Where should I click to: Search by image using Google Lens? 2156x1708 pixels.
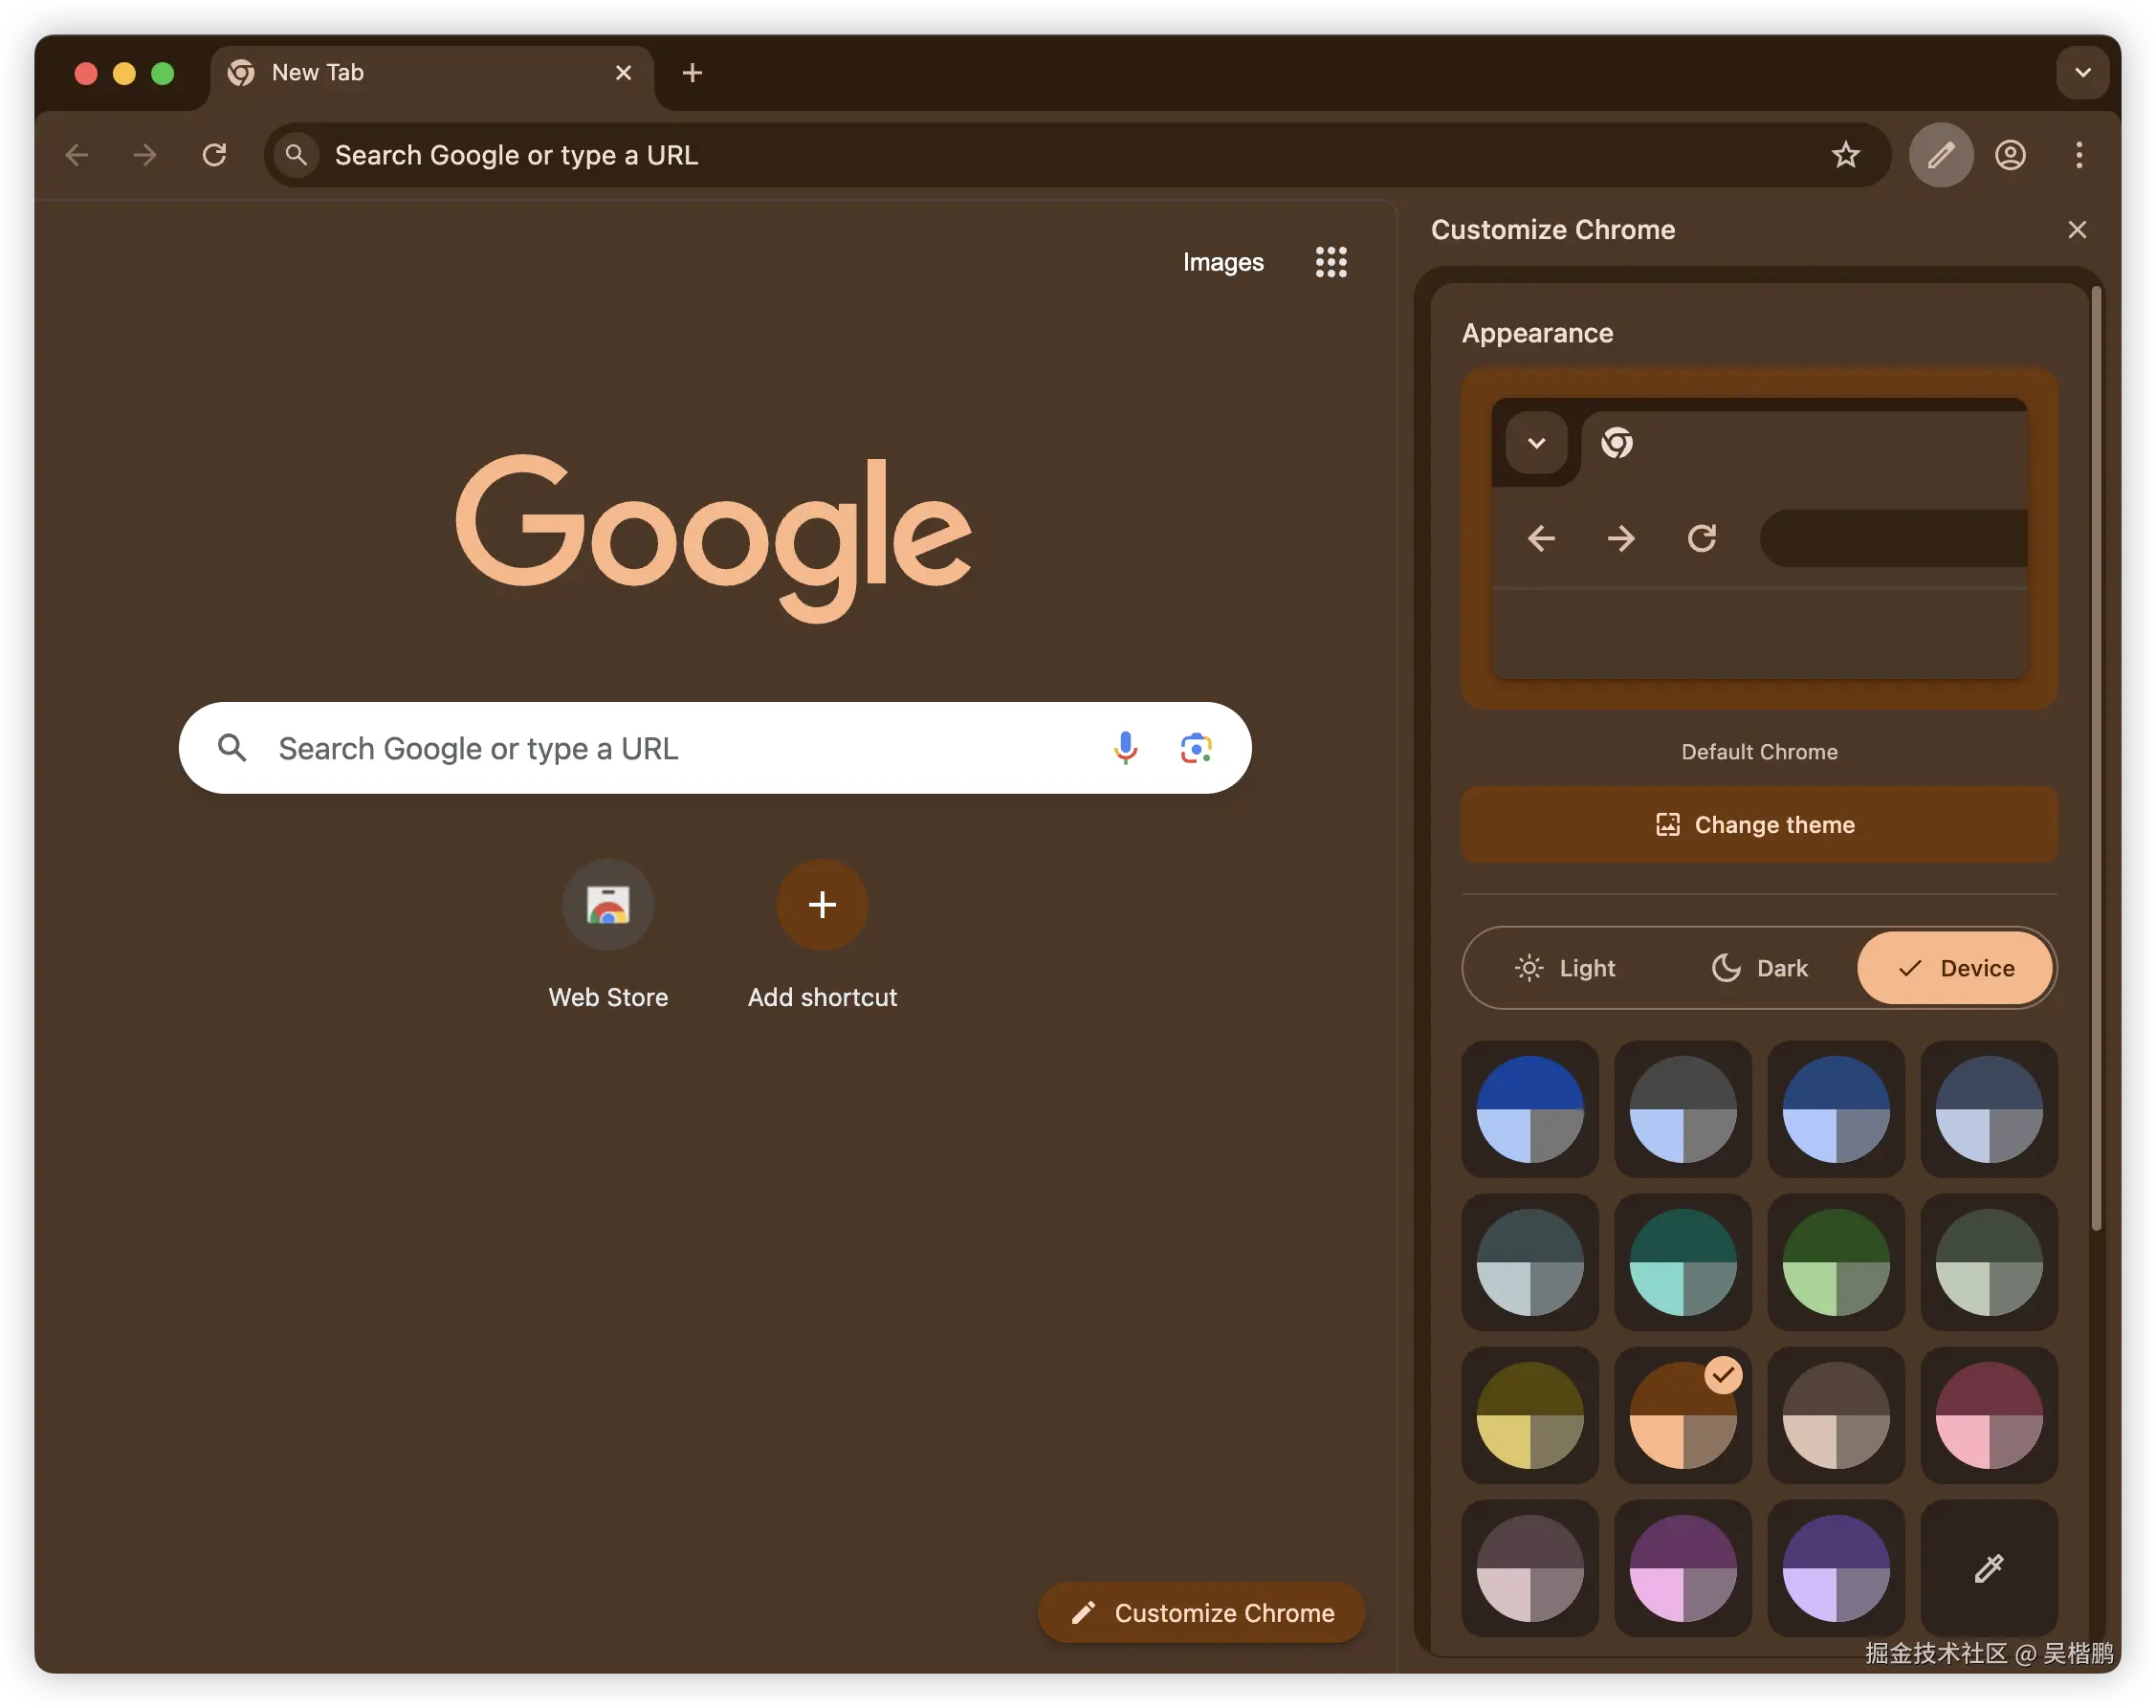[1196, 748]
